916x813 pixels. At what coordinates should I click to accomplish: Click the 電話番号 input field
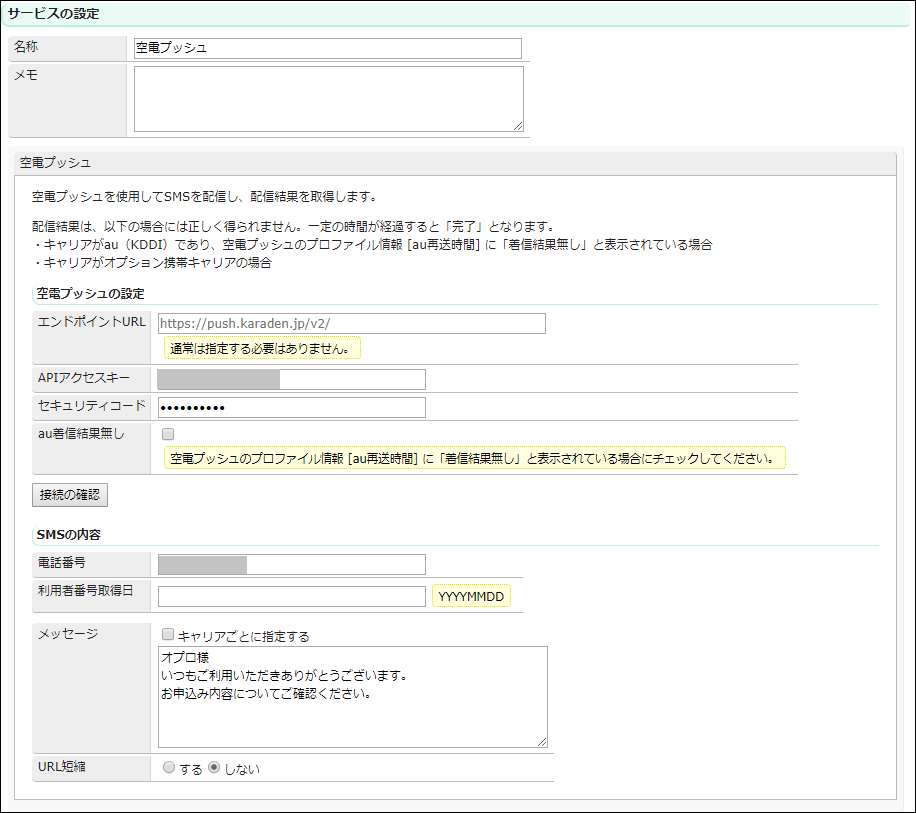point(291,564)
